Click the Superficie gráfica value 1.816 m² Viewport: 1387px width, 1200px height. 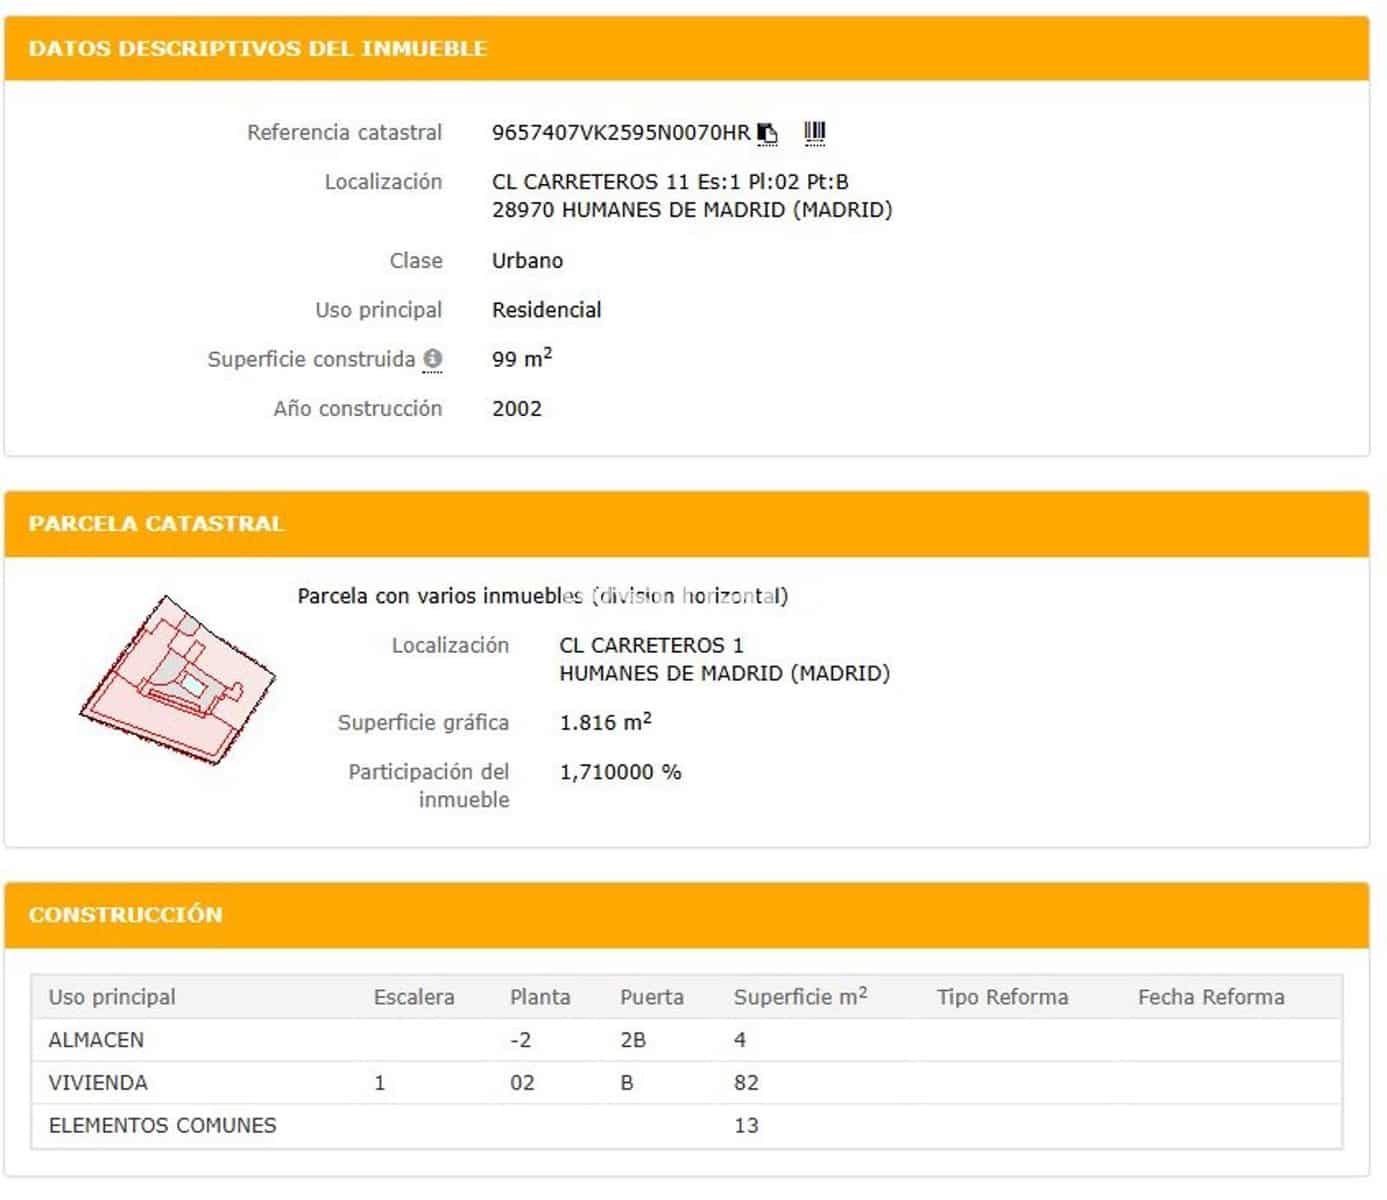coord(606,722)
